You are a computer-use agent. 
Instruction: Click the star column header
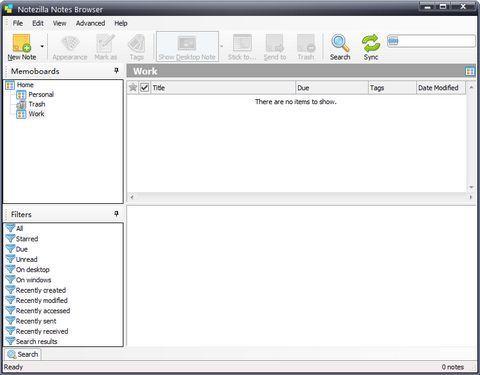133,88
